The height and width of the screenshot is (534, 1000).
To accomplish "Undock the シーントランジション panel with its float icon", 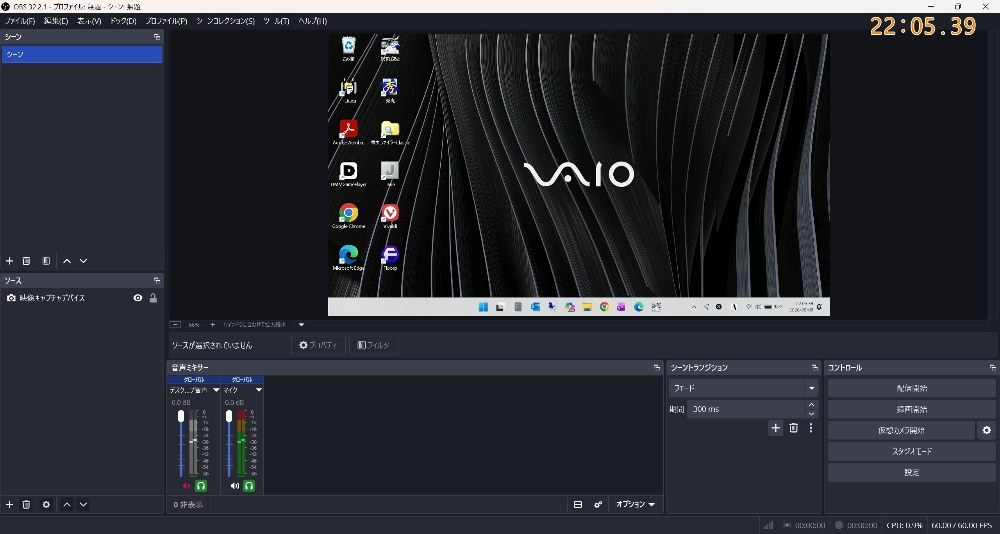I will point(814,368).
